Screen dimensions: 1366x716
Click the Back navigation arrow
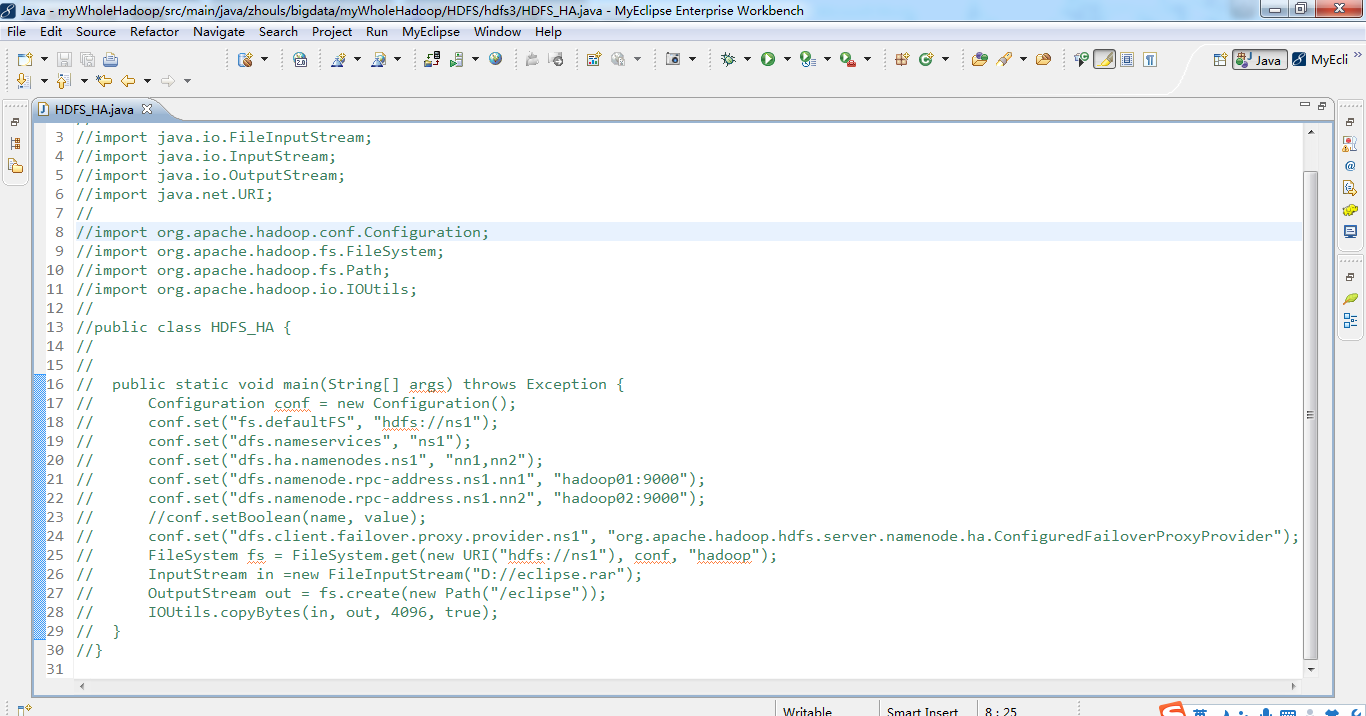point(128,81)
